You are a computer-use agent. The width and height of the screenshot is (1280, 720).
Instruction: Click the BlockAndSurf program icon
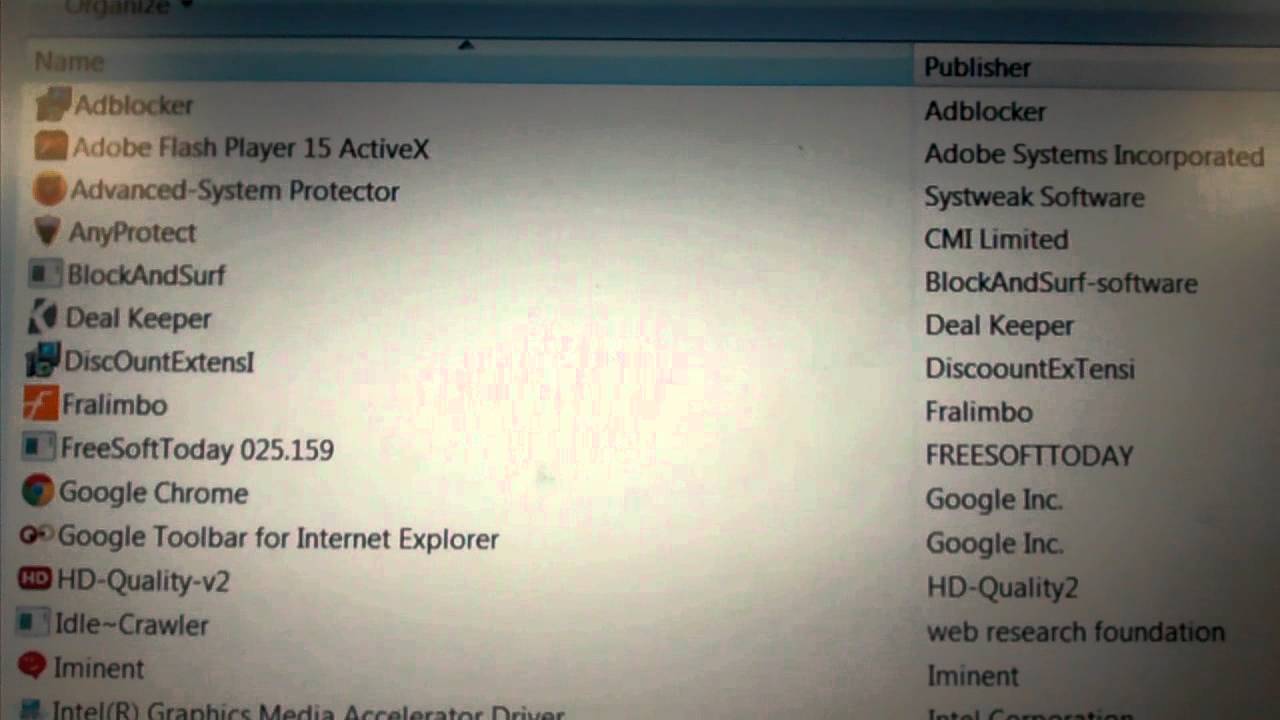(x=45, y=275)
